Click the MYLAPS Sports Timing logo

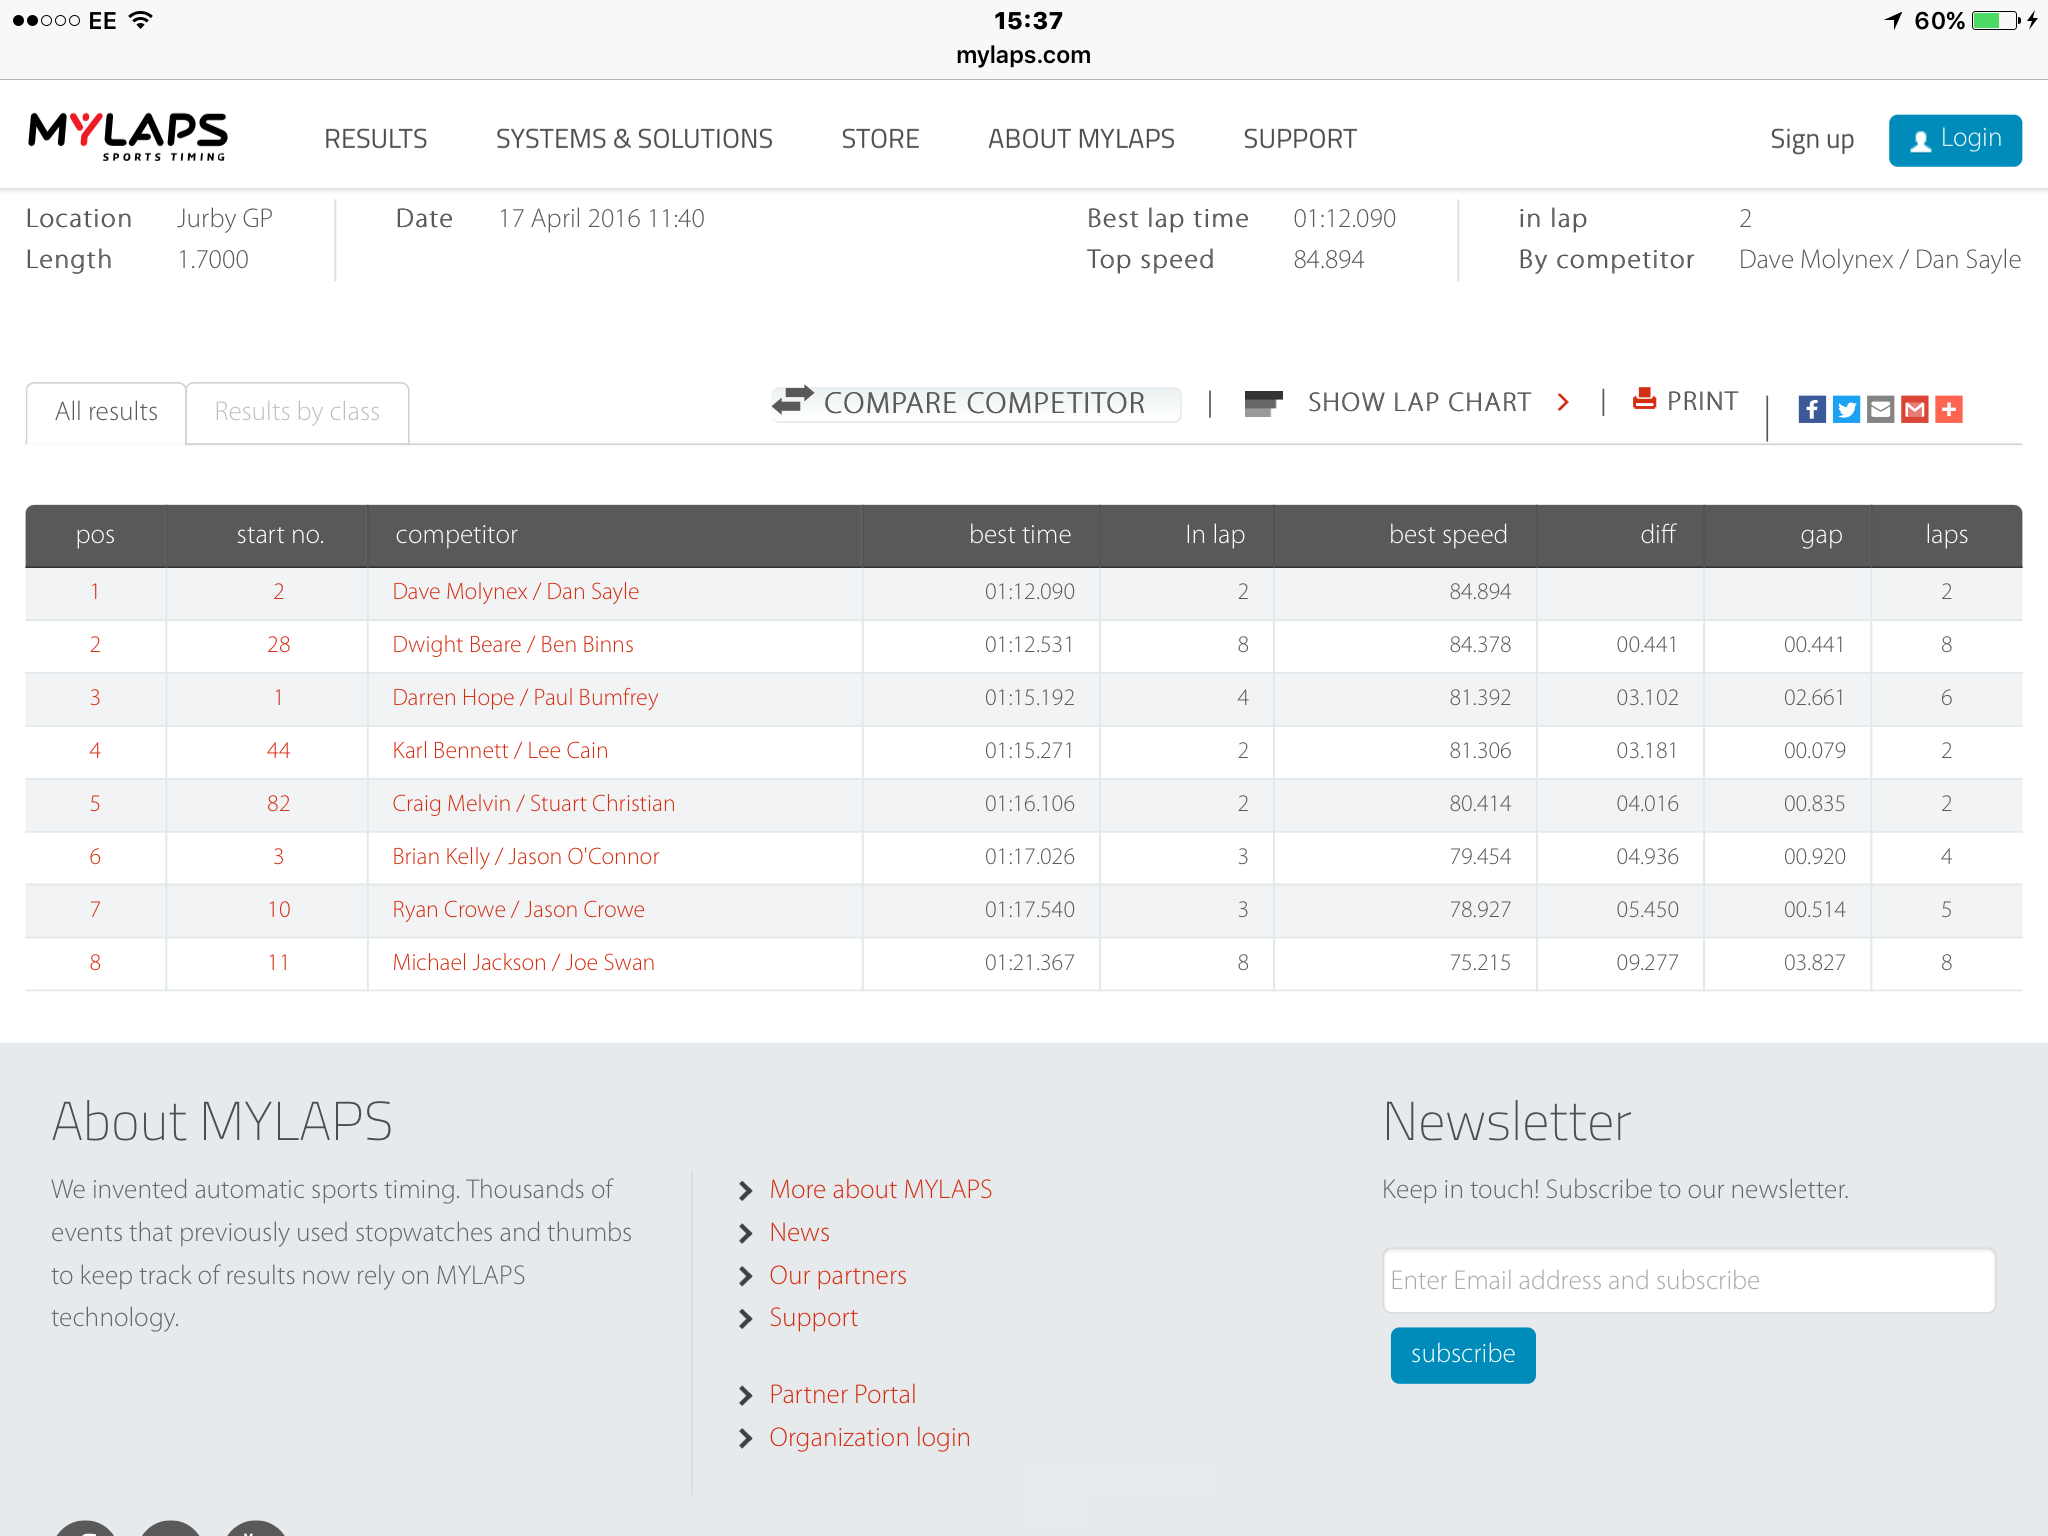(128, 136)
